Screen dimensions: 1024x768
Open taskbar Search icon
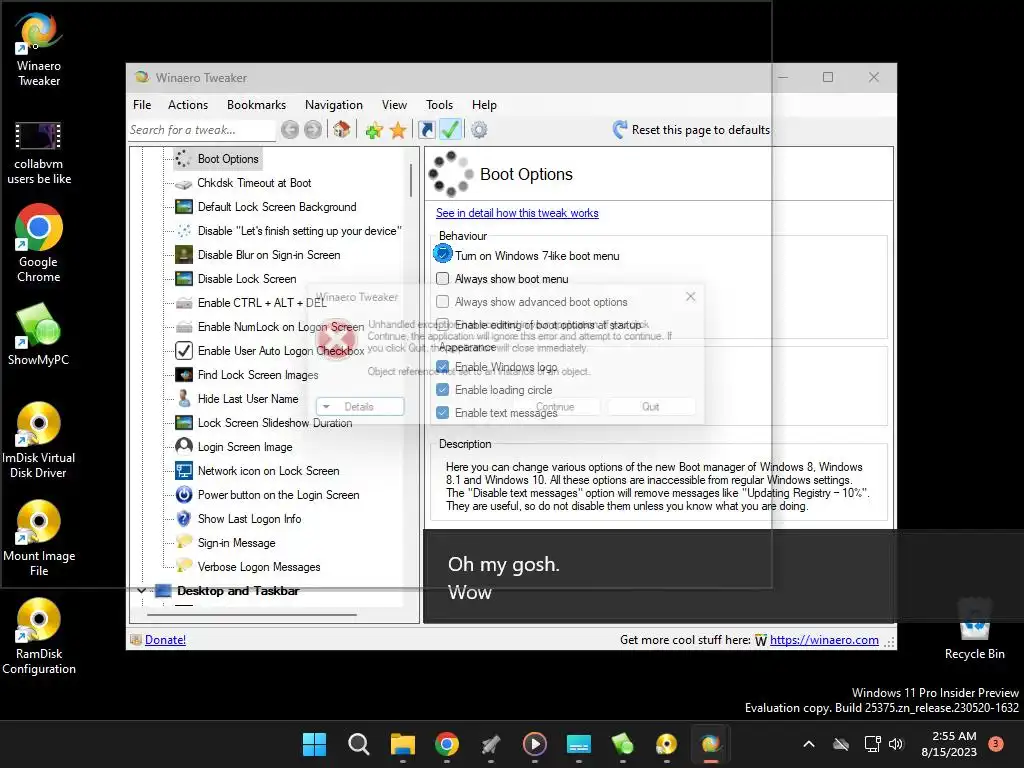click(359, 744)
